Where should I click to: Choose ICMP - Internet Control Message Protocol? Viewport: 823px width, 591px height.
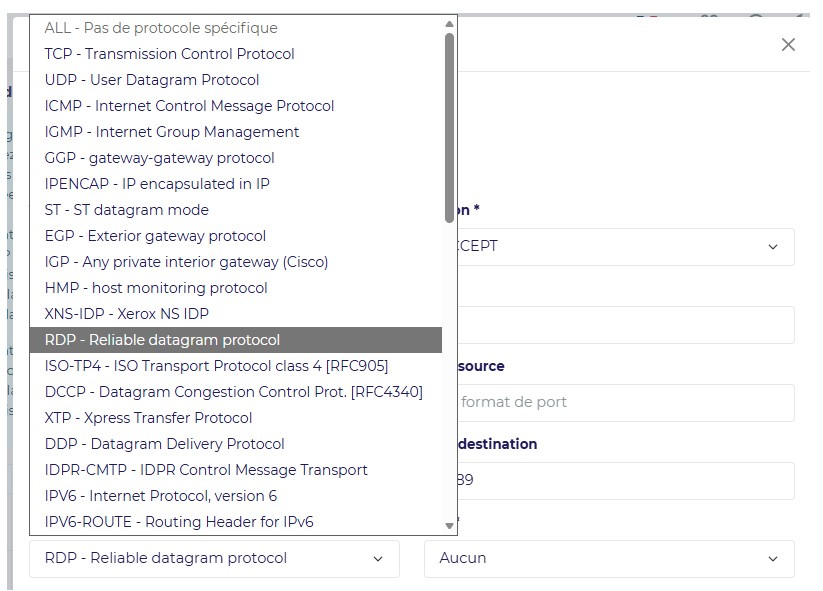point(236,106)
